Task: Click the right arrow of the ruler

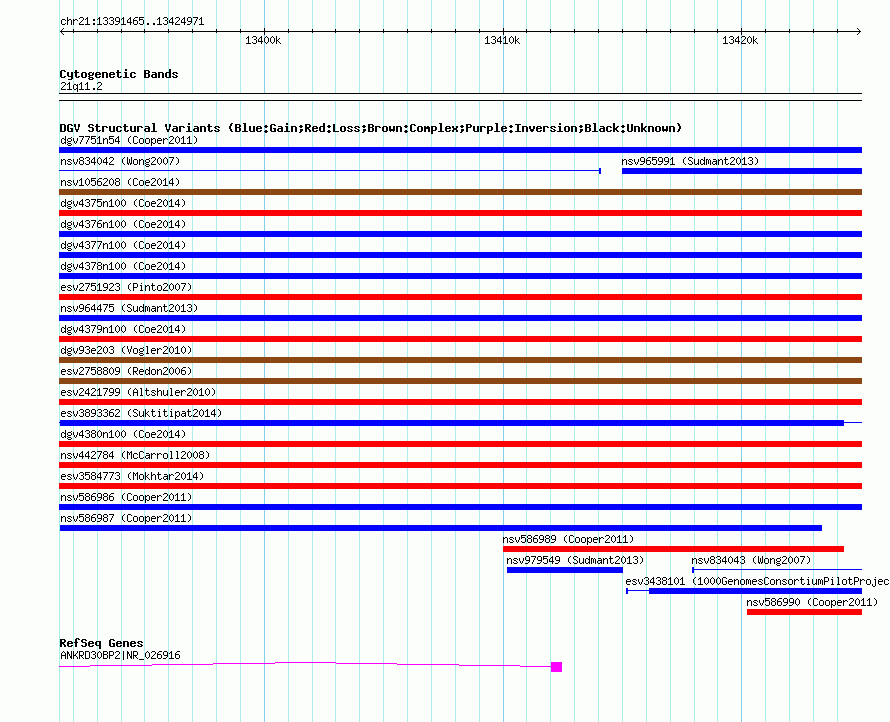Action: [859, 31]
